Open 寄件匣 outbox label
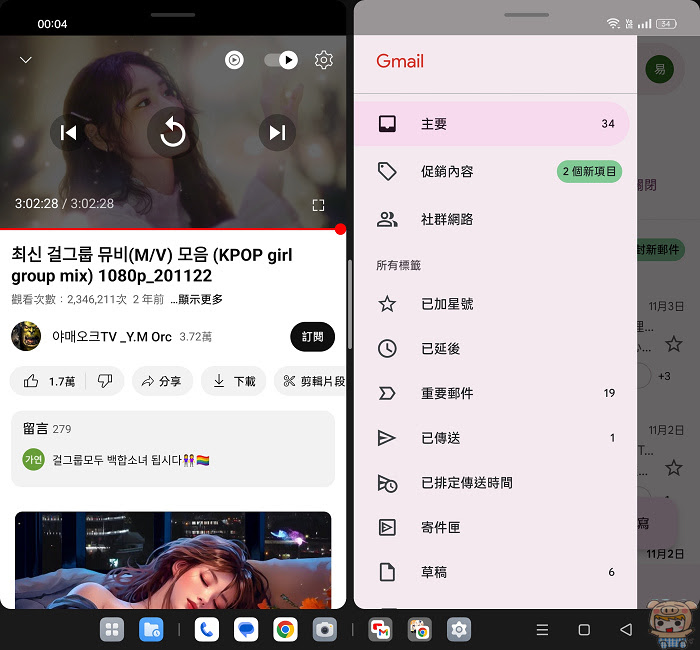The height and width of the screenshot is (650, 700). pyautogui.click(x=492, y=527)
